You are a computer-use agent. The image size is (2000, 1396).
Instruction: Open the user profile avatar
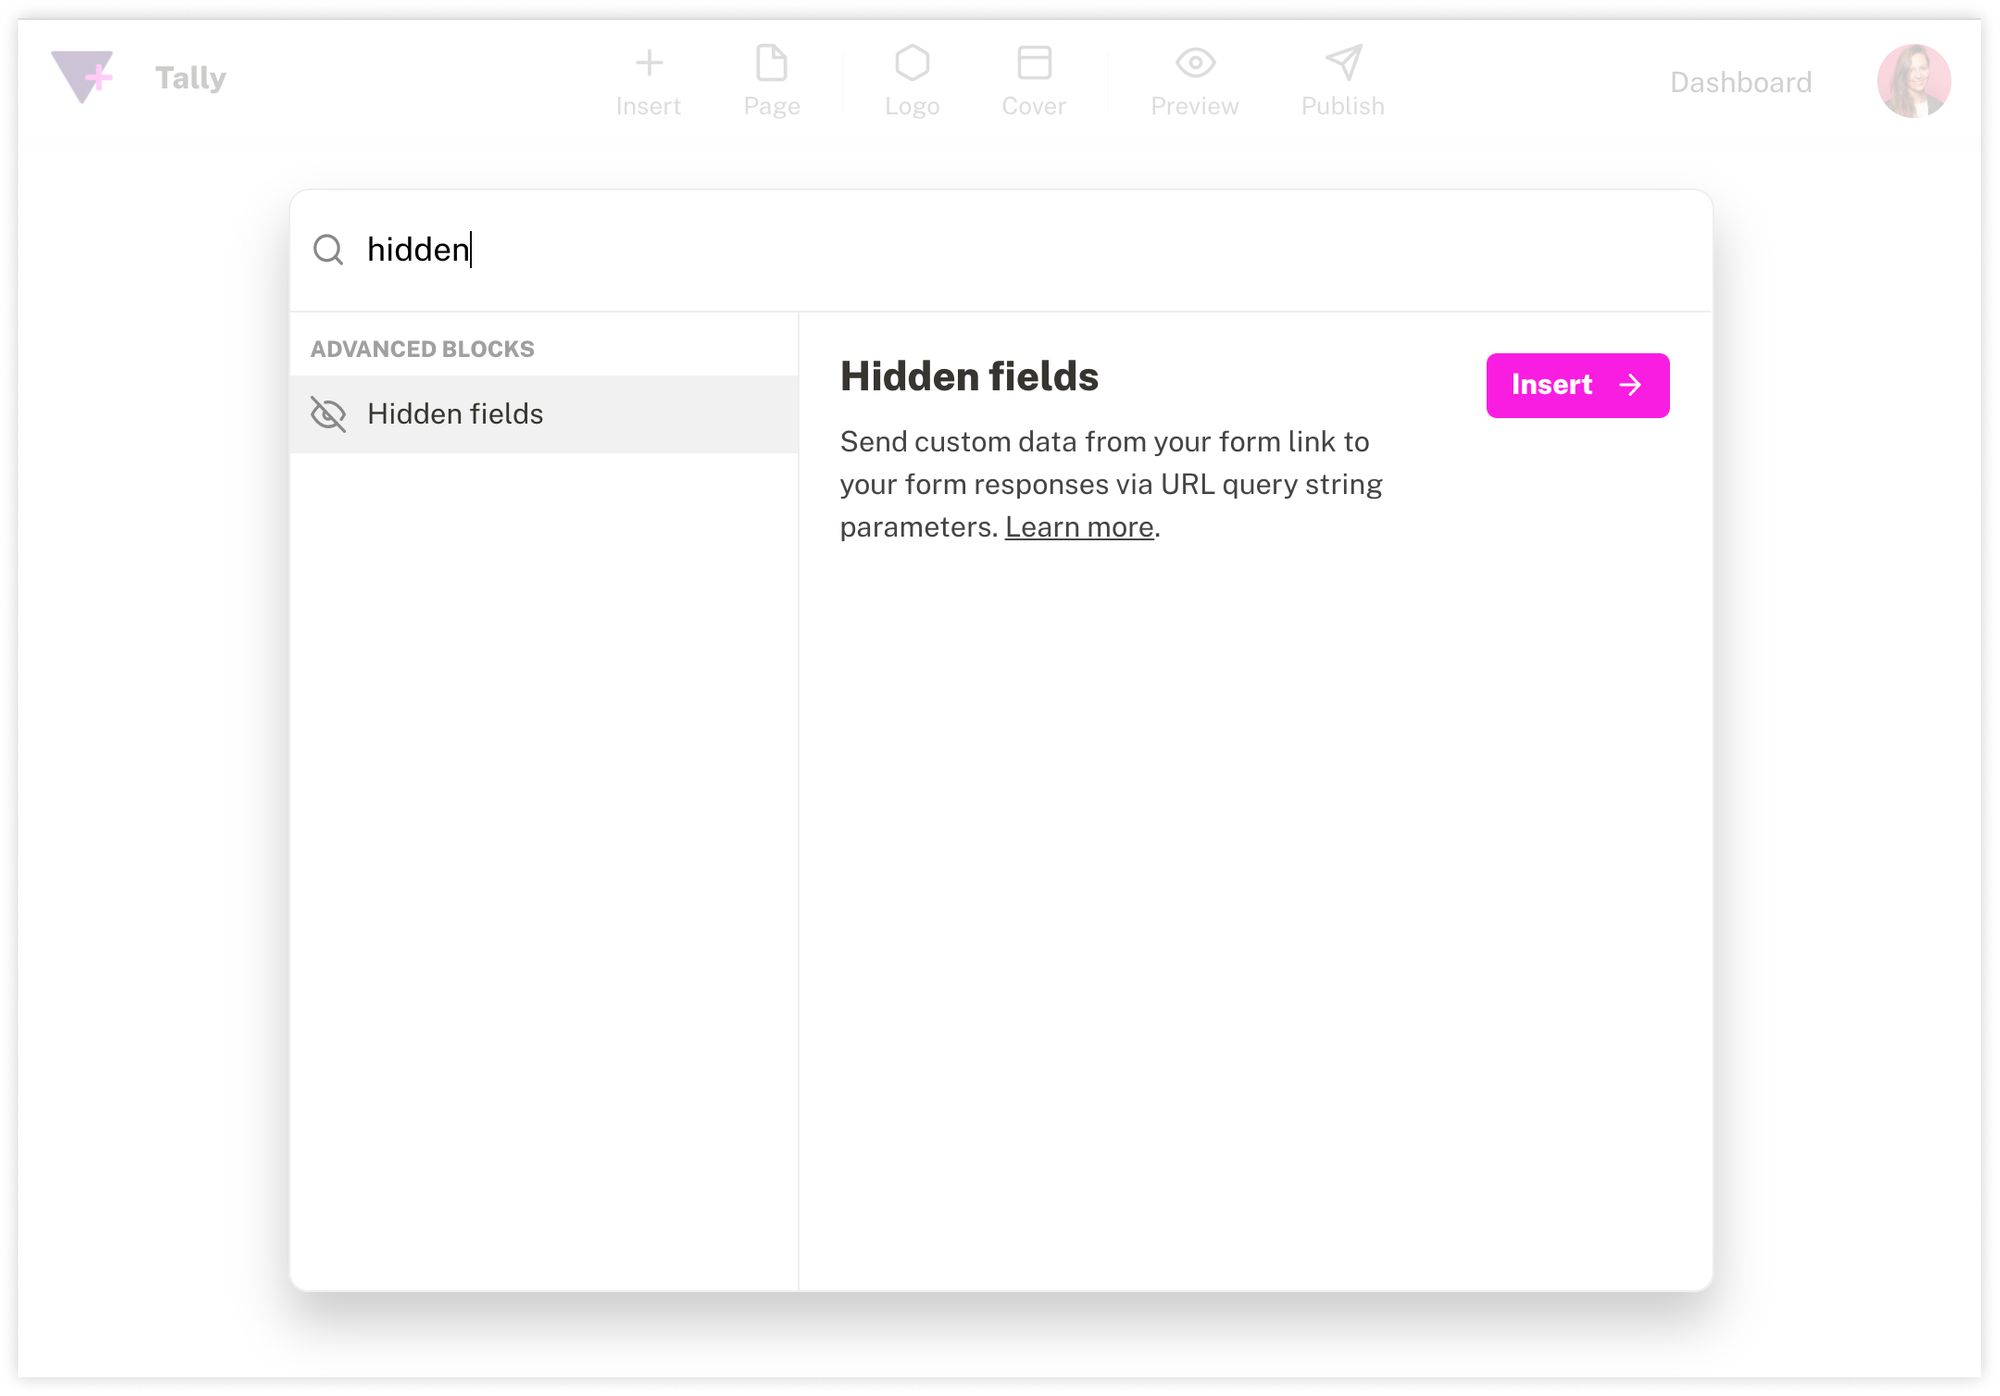tap(1913, 81)
